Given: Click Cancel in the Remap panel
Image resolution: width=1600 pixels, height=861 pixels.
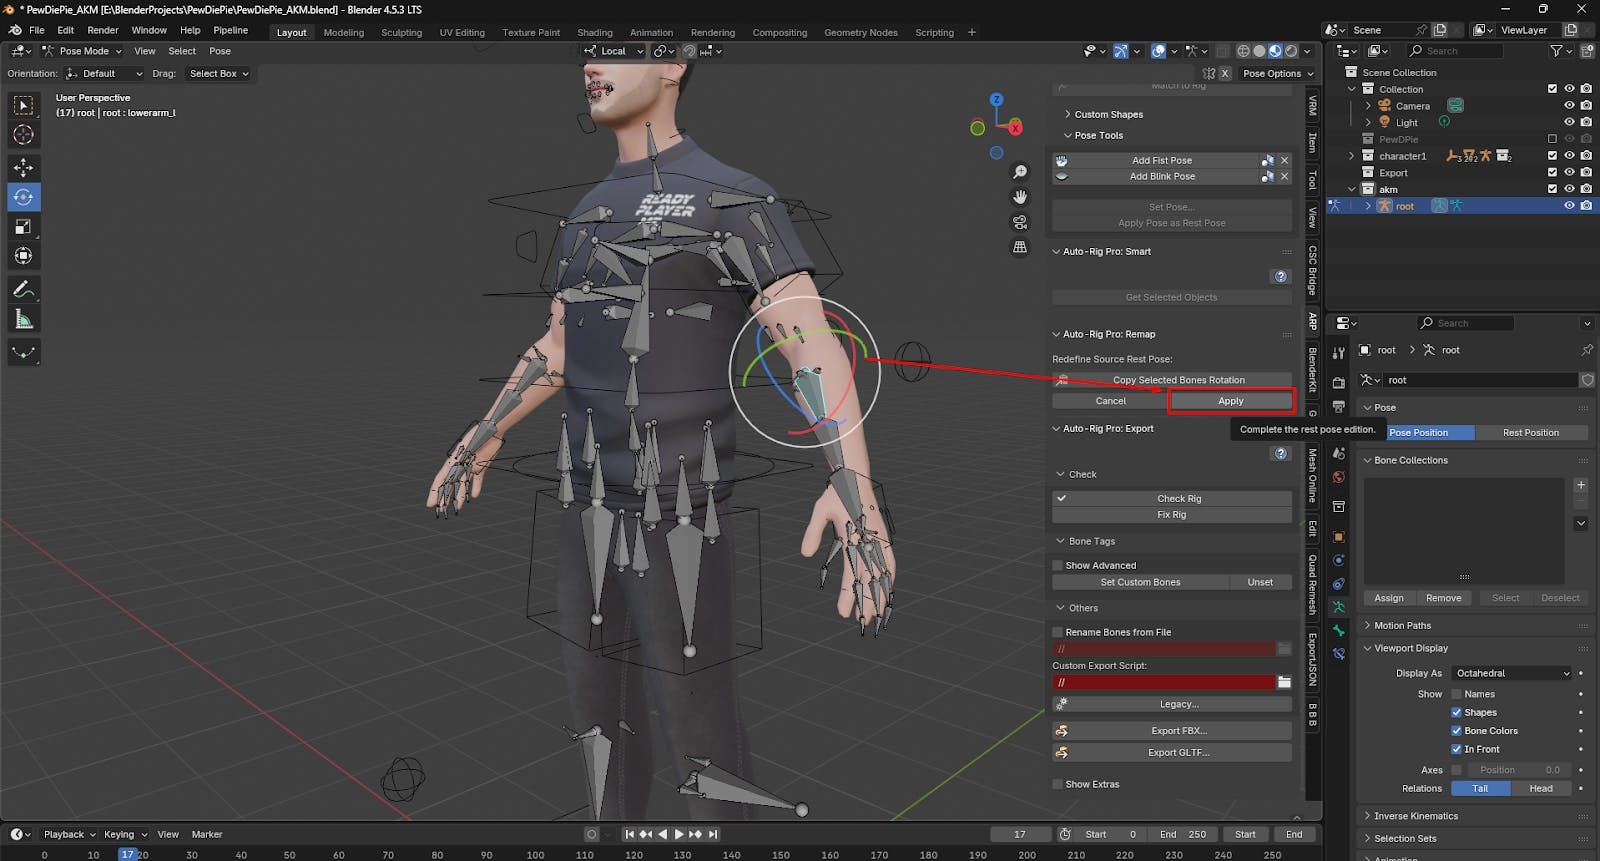Looking at the screenshot, I should click(x=1110, y=401).
